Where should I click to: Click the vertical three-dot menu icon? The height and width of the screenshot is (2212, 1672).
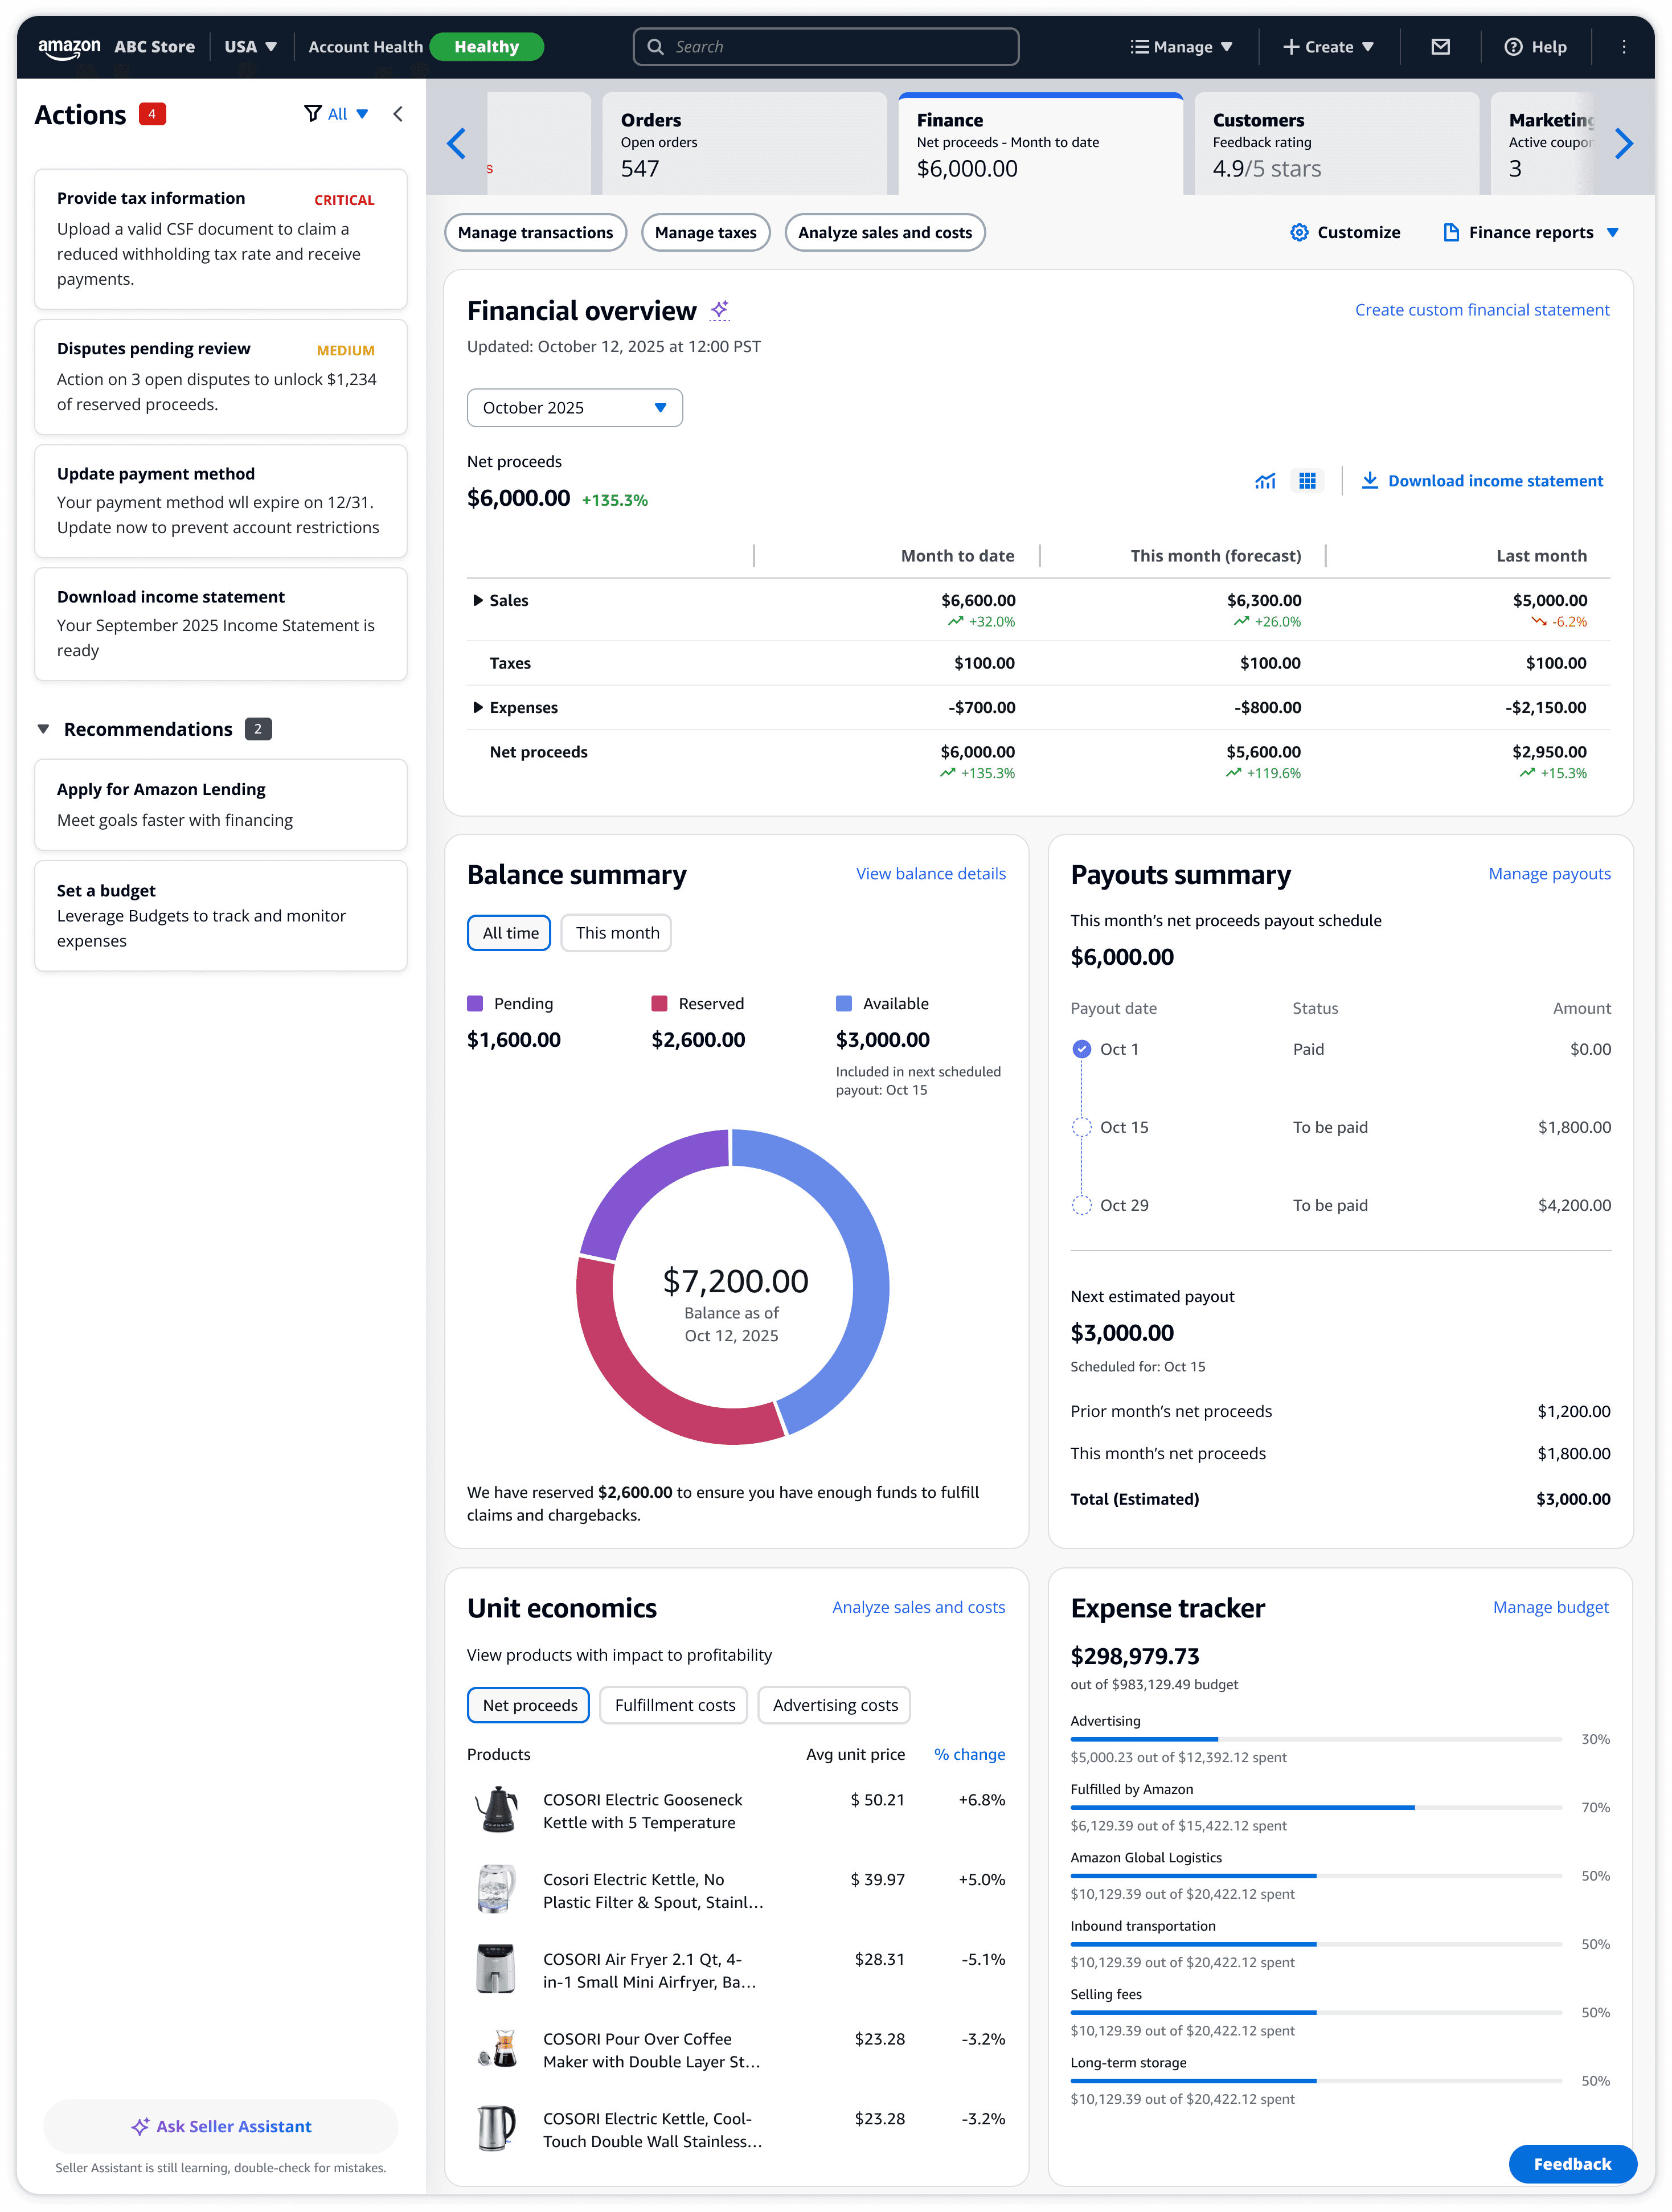(1623, 47)
